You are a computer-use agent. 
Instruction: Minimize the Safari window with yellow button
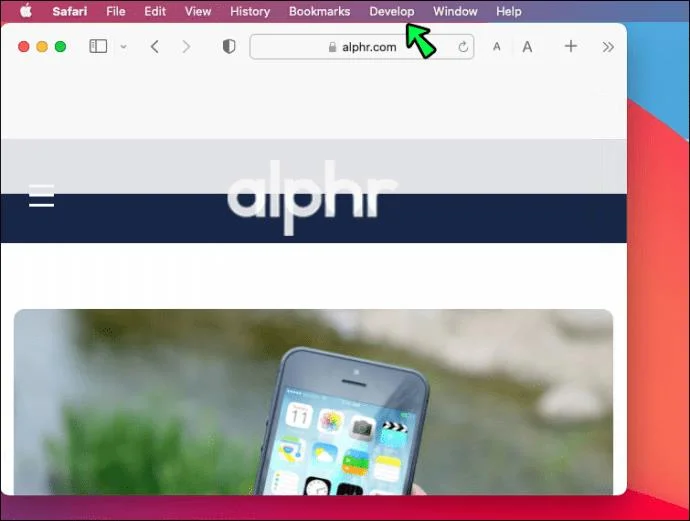pyautogui.click(x=42, y=46)
